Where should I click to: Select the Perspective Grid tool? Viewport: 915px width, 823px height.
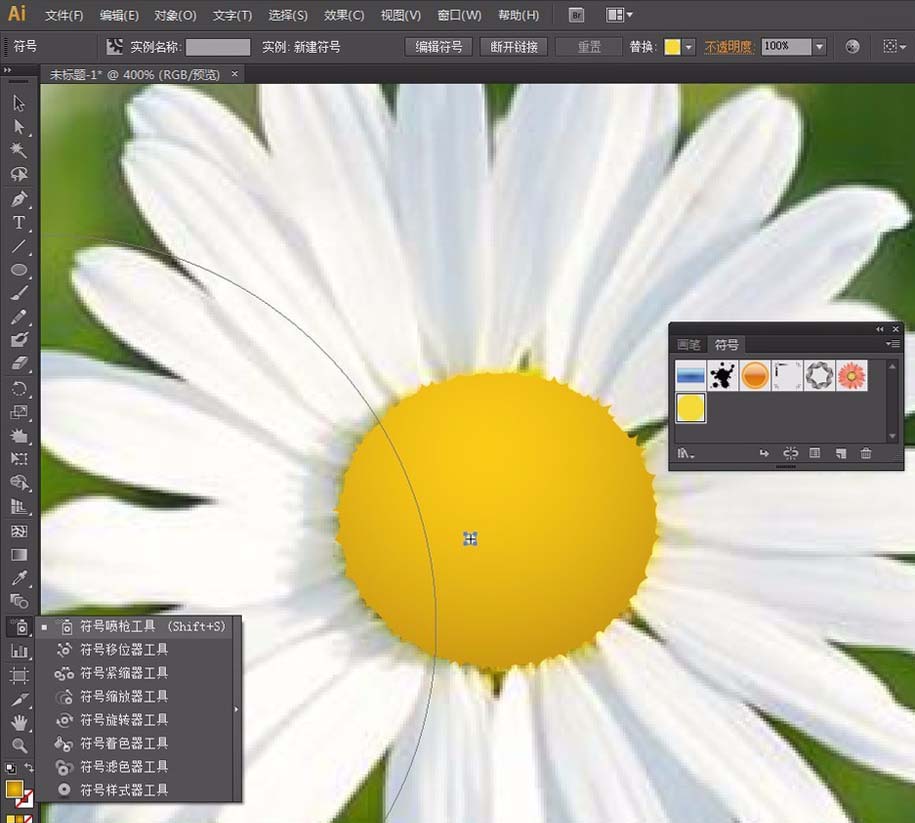(19, 507)
